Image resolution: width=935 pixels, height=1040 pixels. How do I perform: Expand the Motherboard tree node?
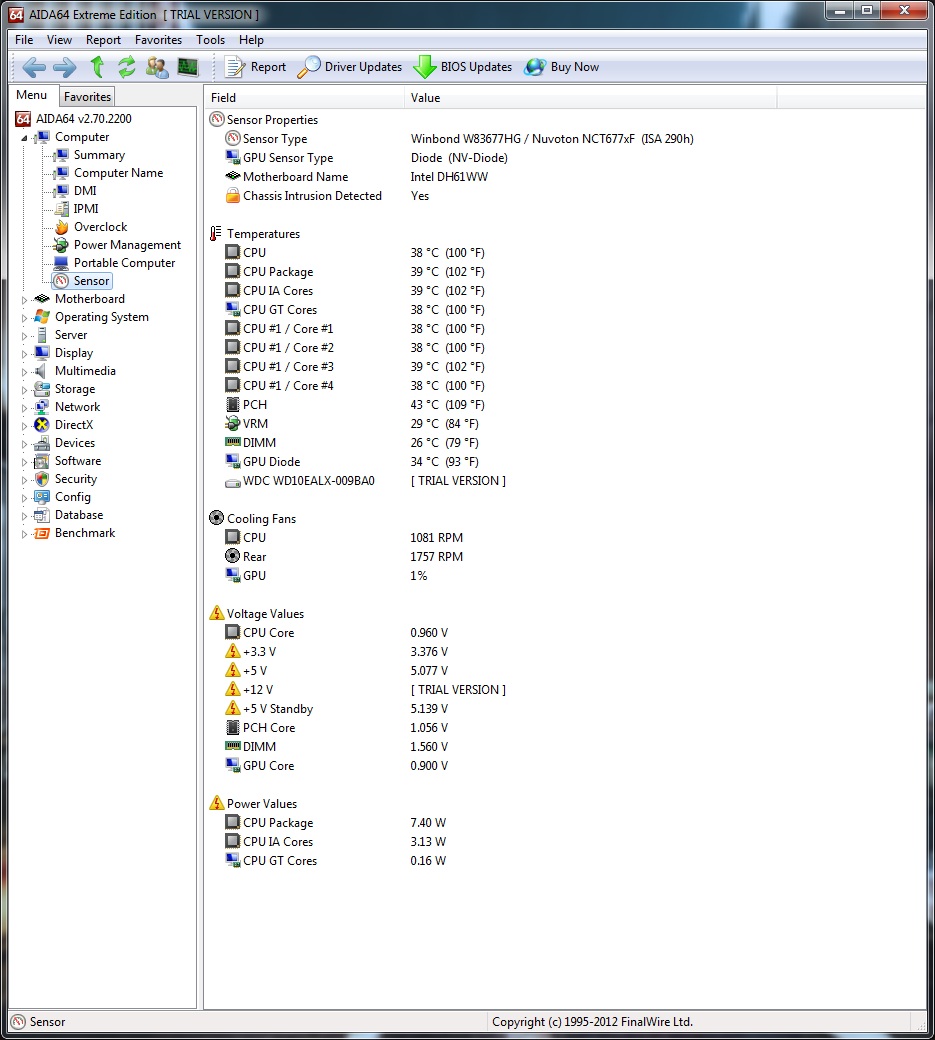26,299
